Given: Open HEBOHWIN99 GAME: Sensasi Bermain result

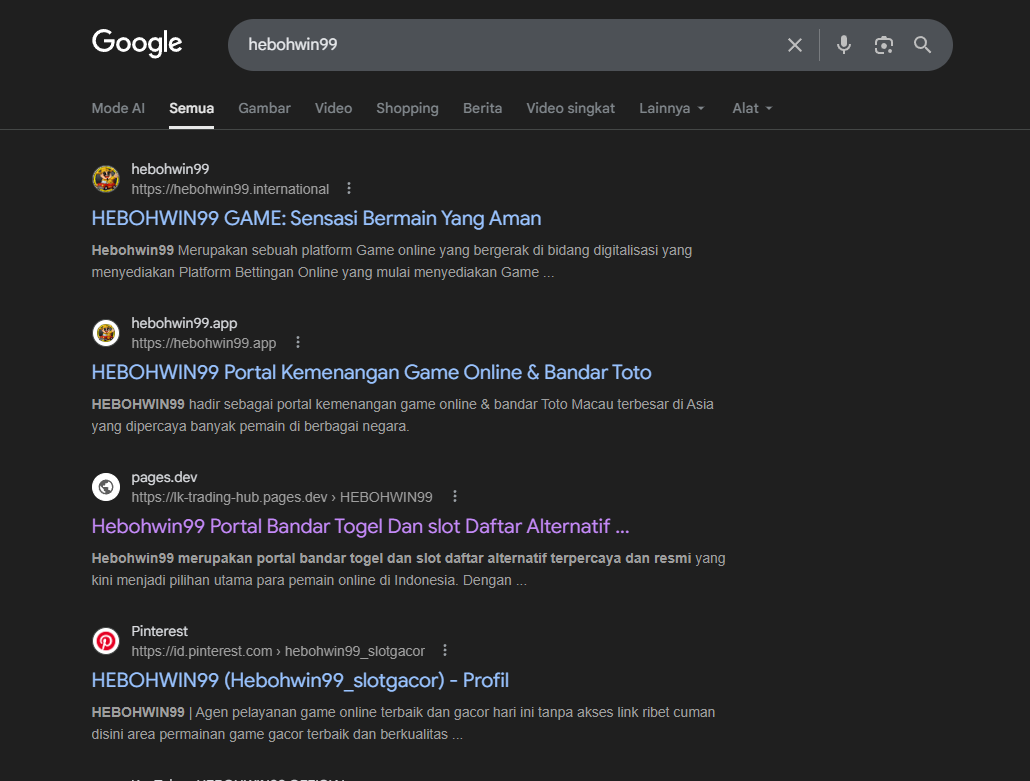Looking at the screenshot, I should tap(316, 218).
